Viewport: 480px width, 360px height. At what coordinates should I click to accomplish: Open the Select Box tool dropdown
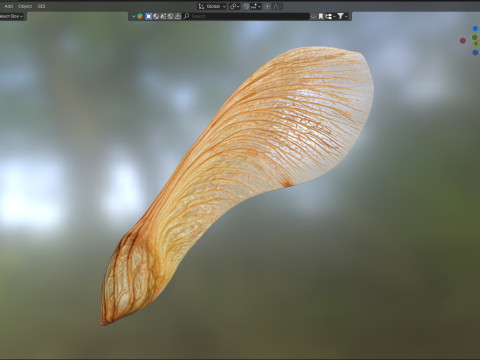(x=12, y=16)
